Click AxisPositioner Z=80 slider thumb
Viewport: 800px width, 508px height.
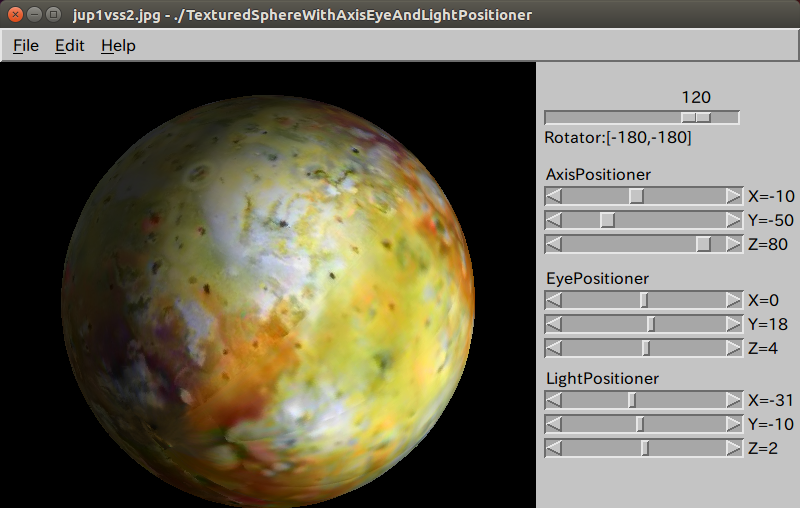pyautogui.click(x=704, y=244)
